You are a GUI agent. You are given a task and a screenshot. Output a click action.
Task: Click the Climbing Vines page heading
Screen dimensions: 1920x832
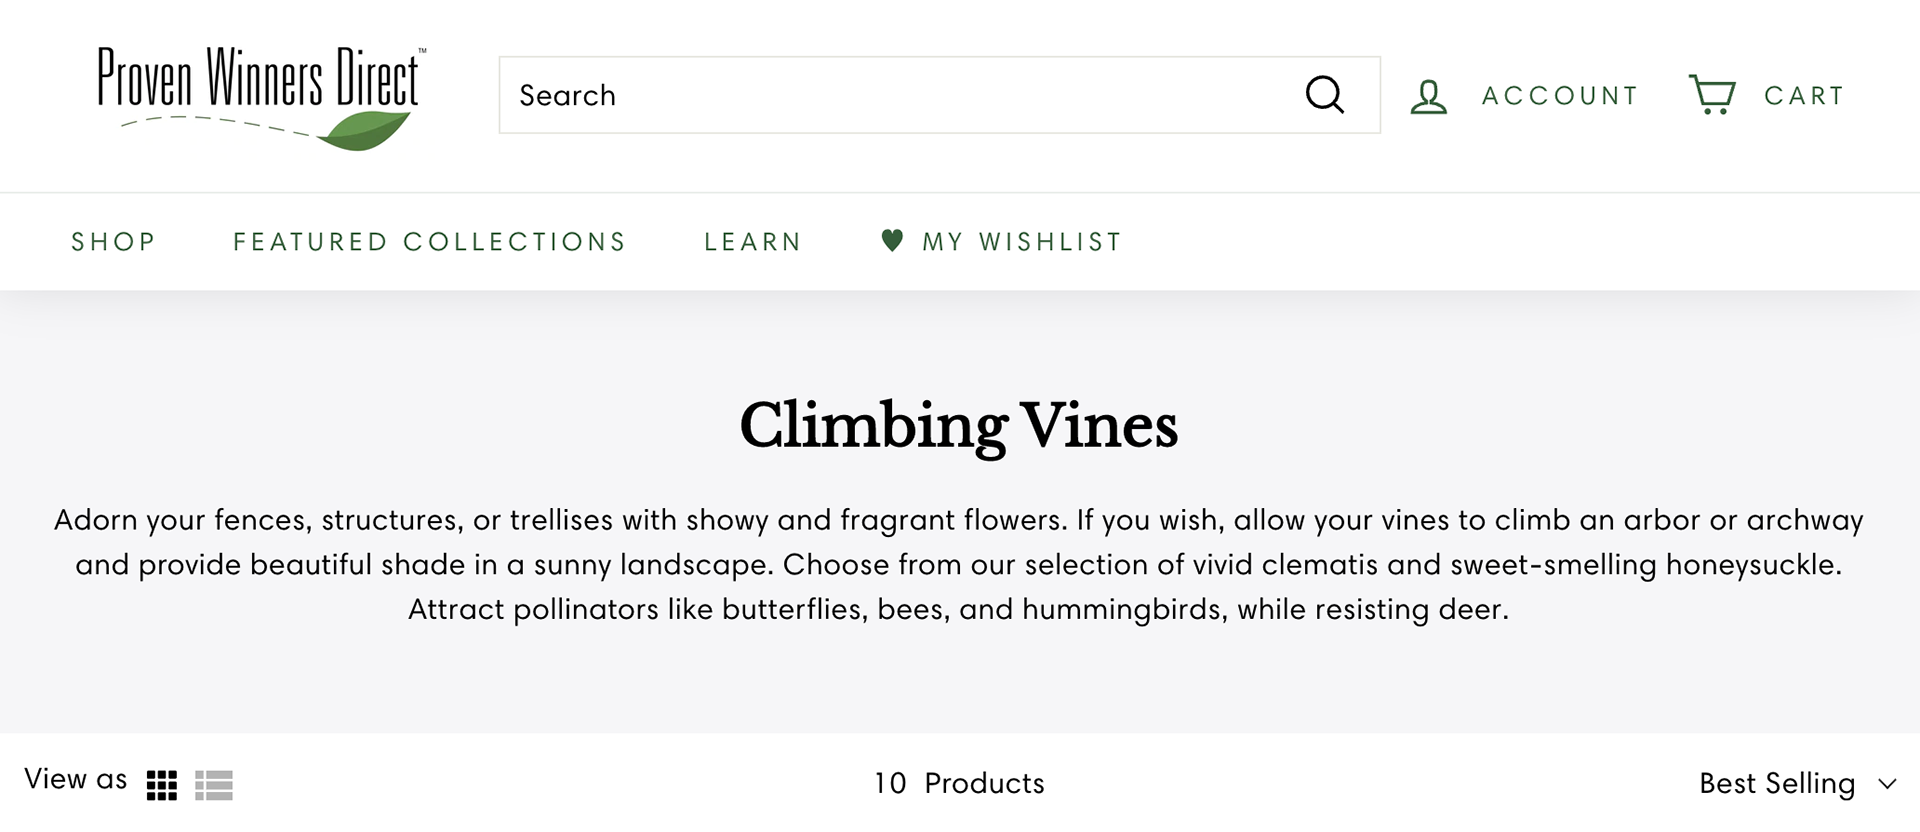tap(959, 426)
